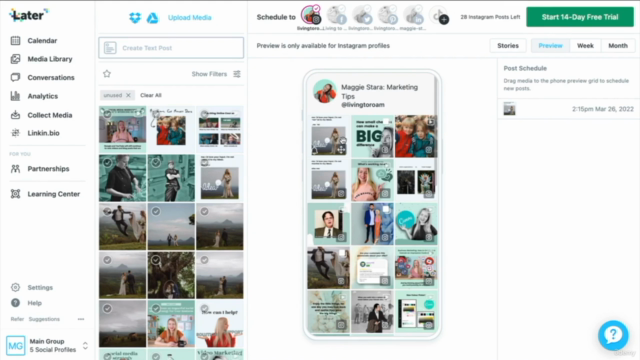This screenshot has width=640, height=360.
Task: Remove the unused filter tag
Action: pyautogui.click(x=128, y=95)
